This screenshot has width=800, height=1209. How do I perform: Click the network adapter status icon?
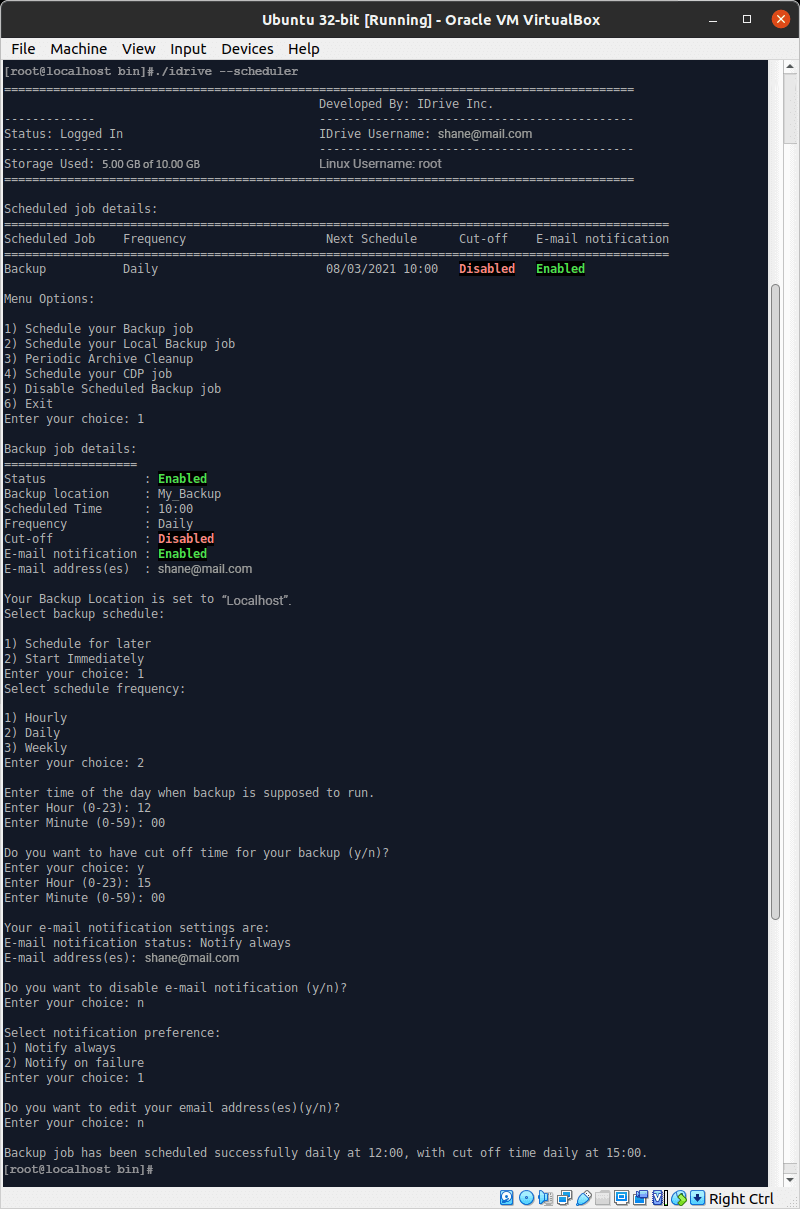pos(564,1198)
